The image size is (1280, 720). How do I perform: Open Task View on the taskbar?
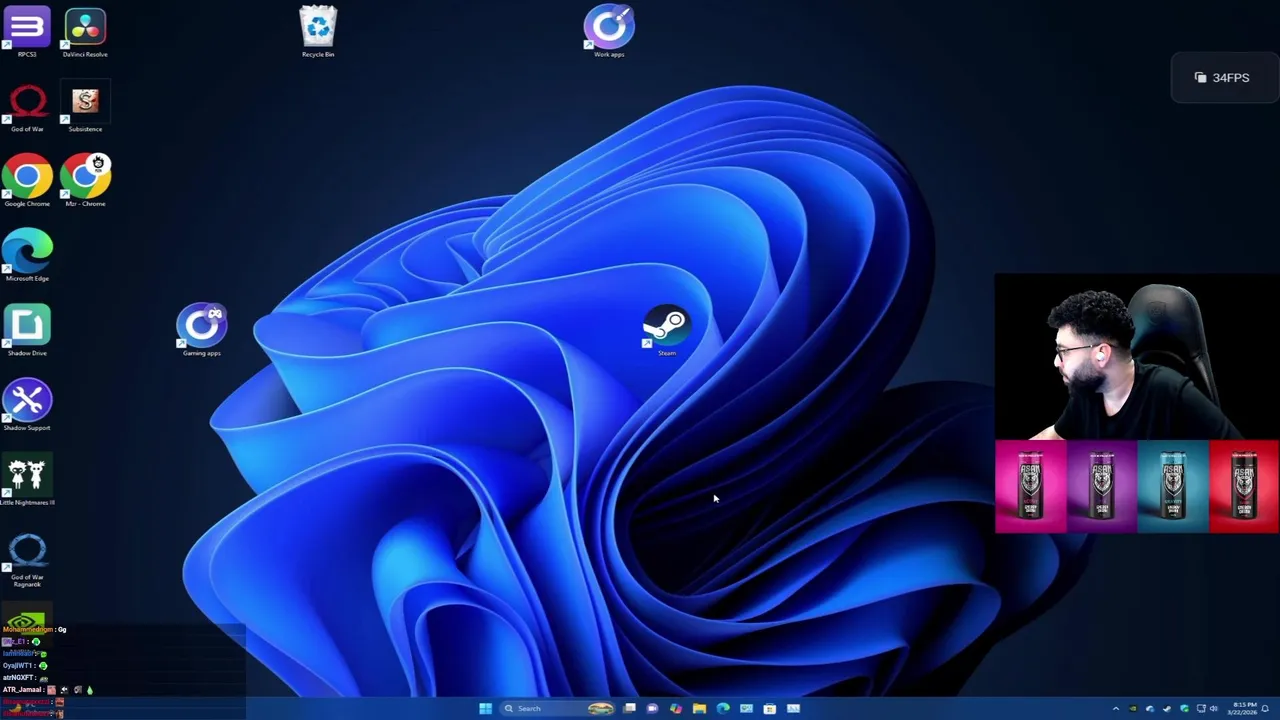[629, 709]
